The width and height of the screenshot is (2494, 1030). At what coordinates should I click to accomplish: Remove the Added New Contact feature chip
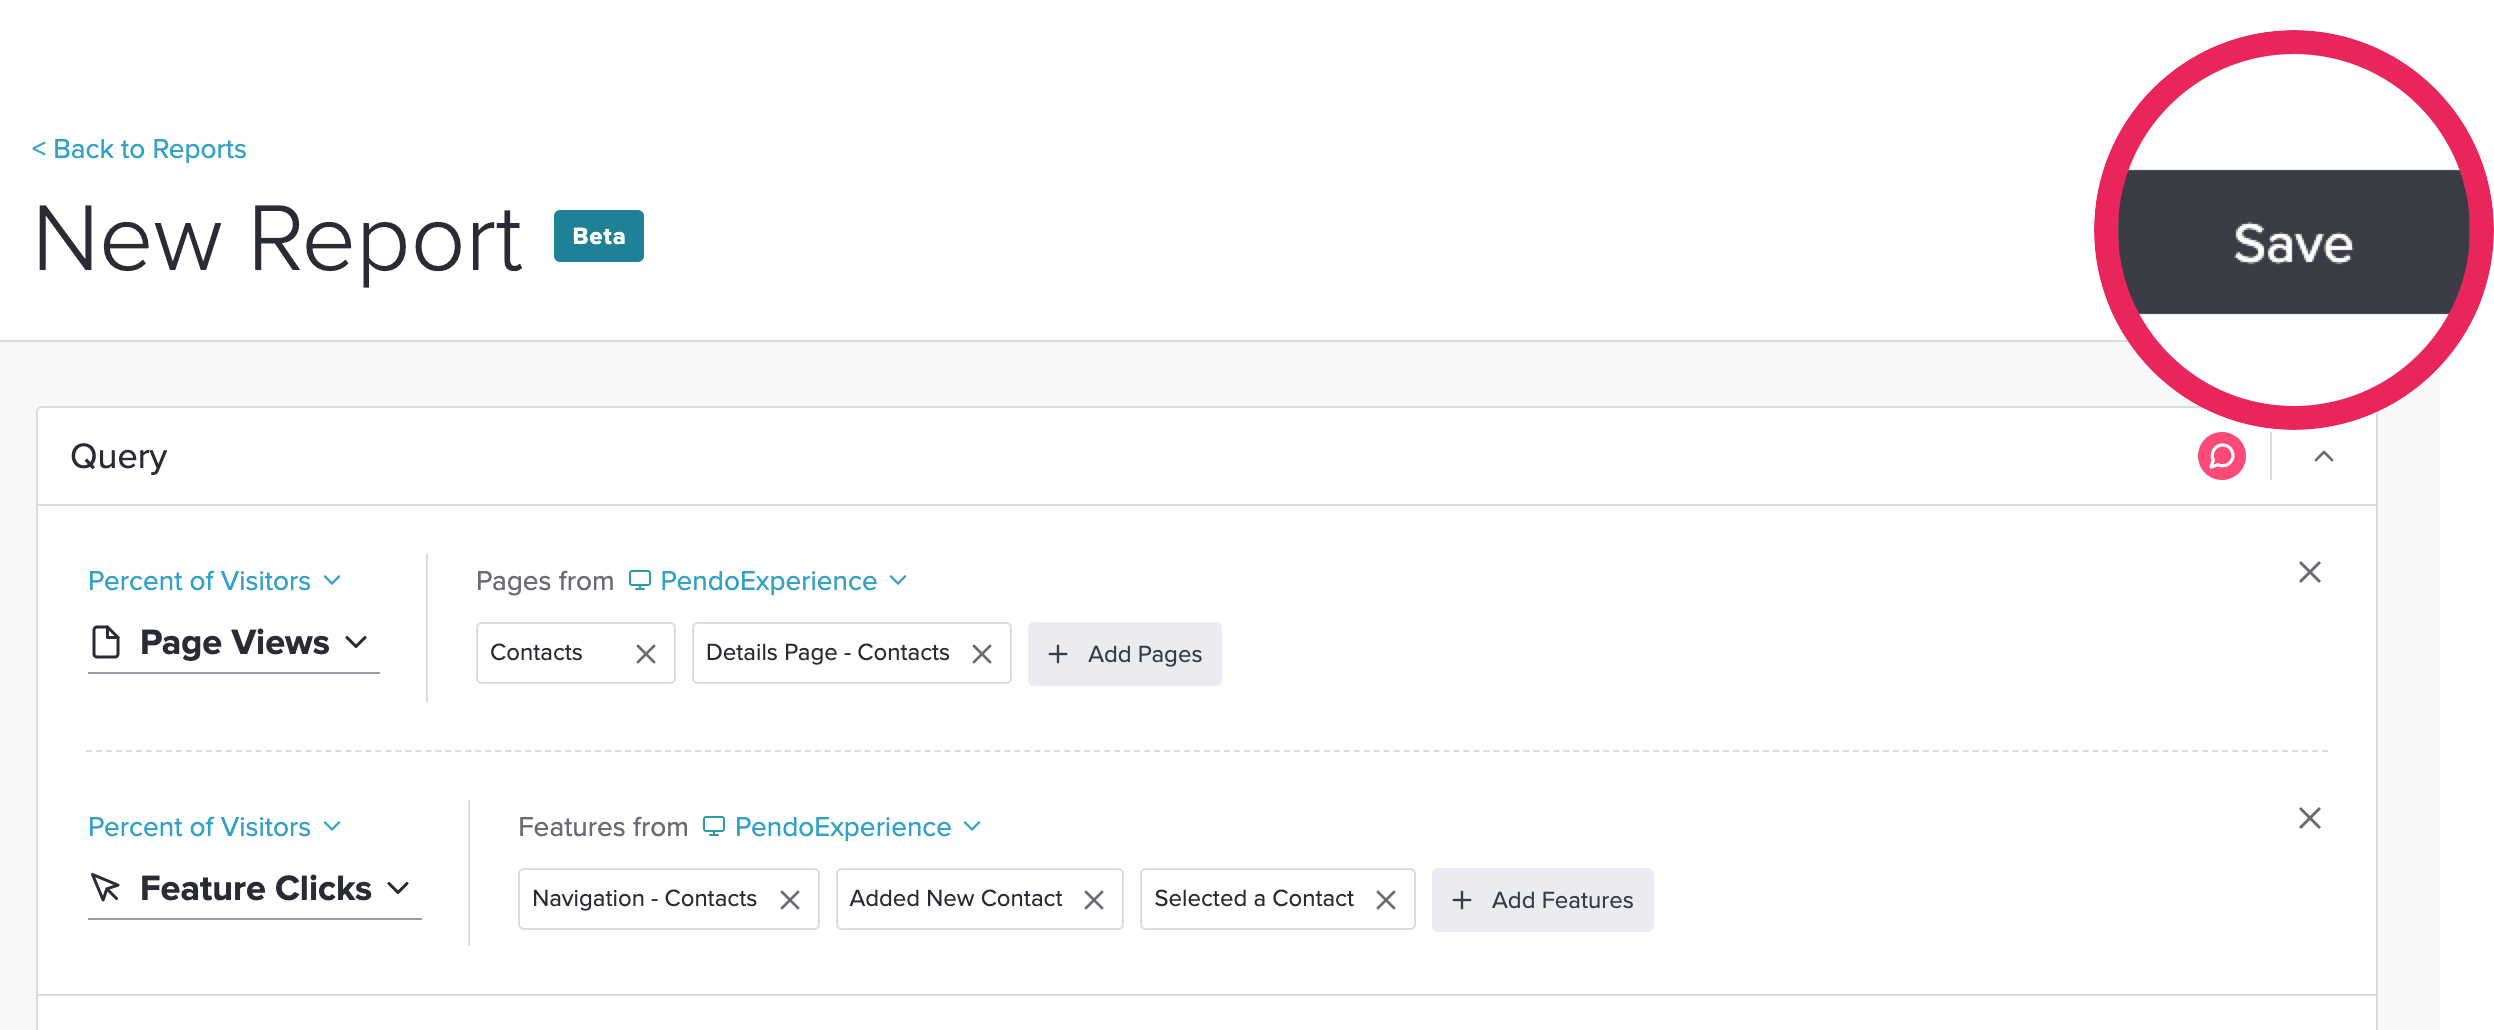[1094, 900]
